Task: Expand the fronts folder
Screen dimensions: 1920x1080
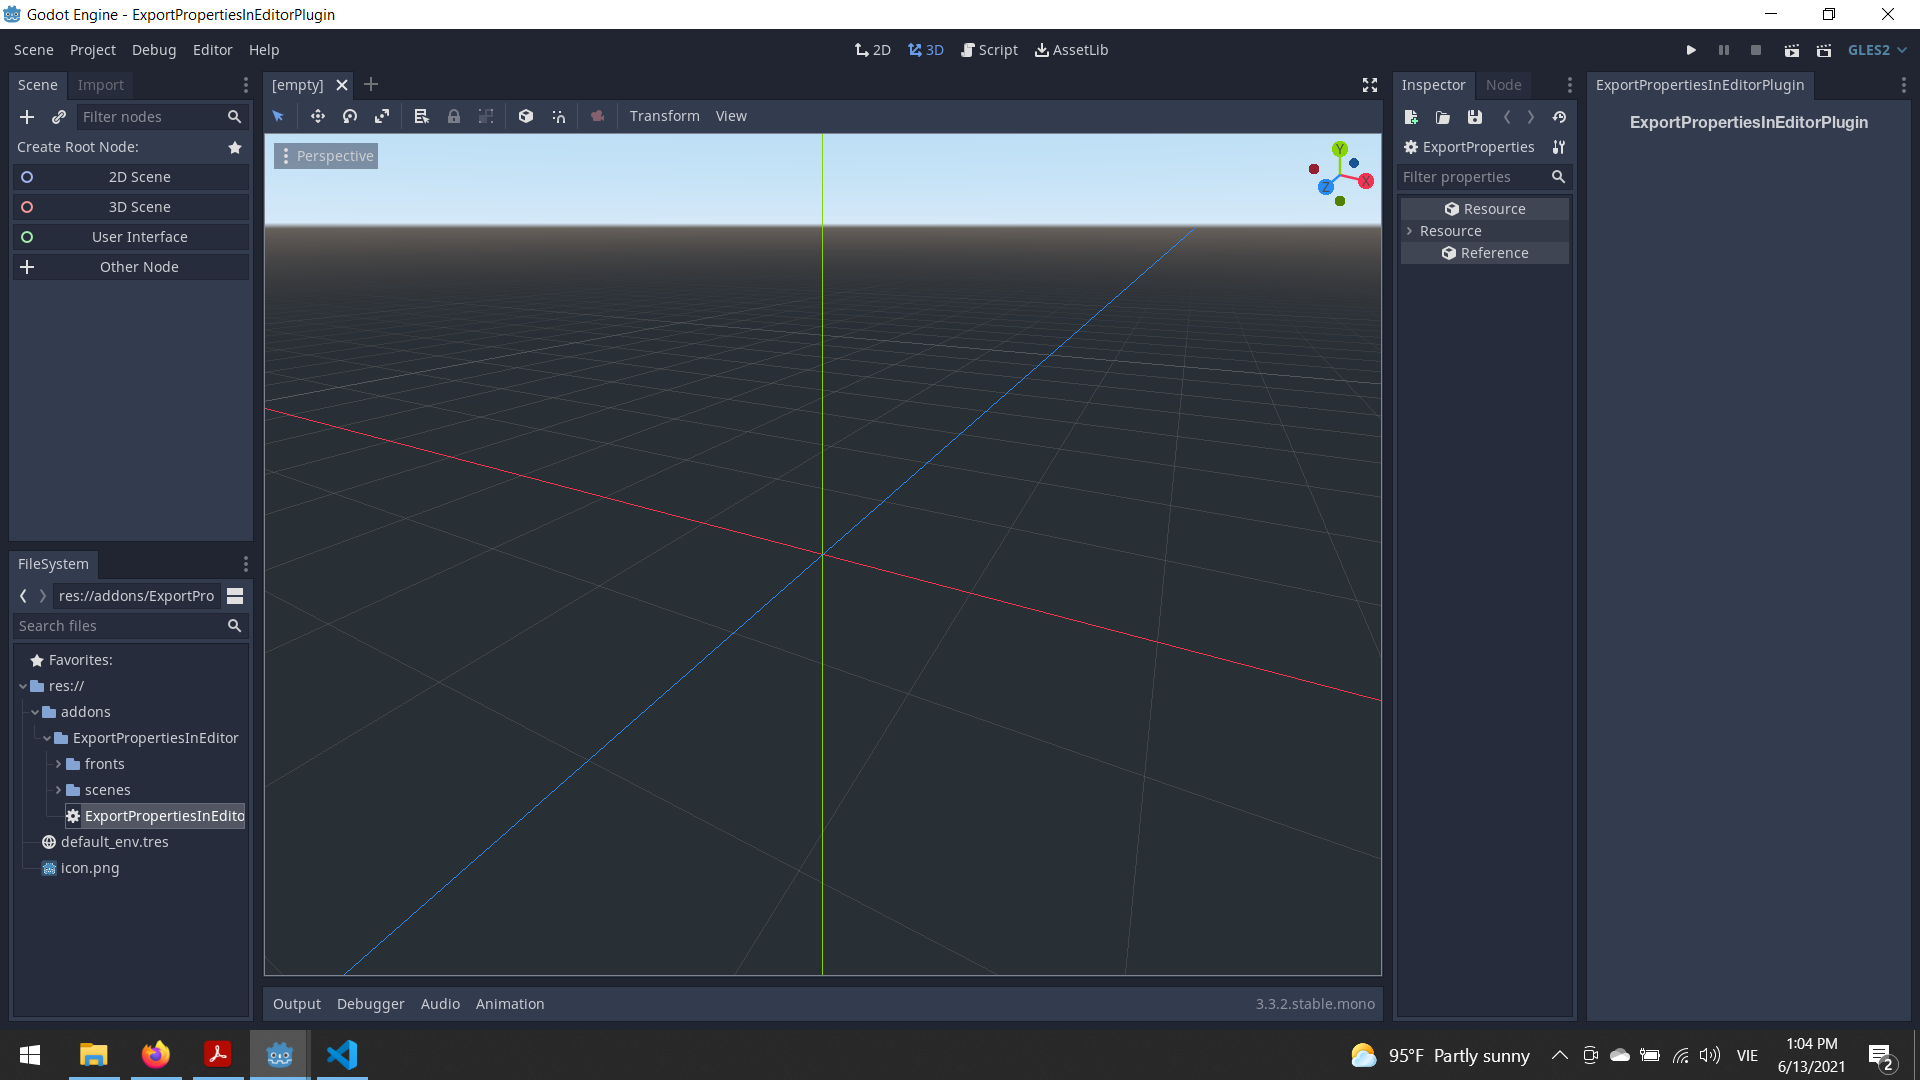Action: 58,764
